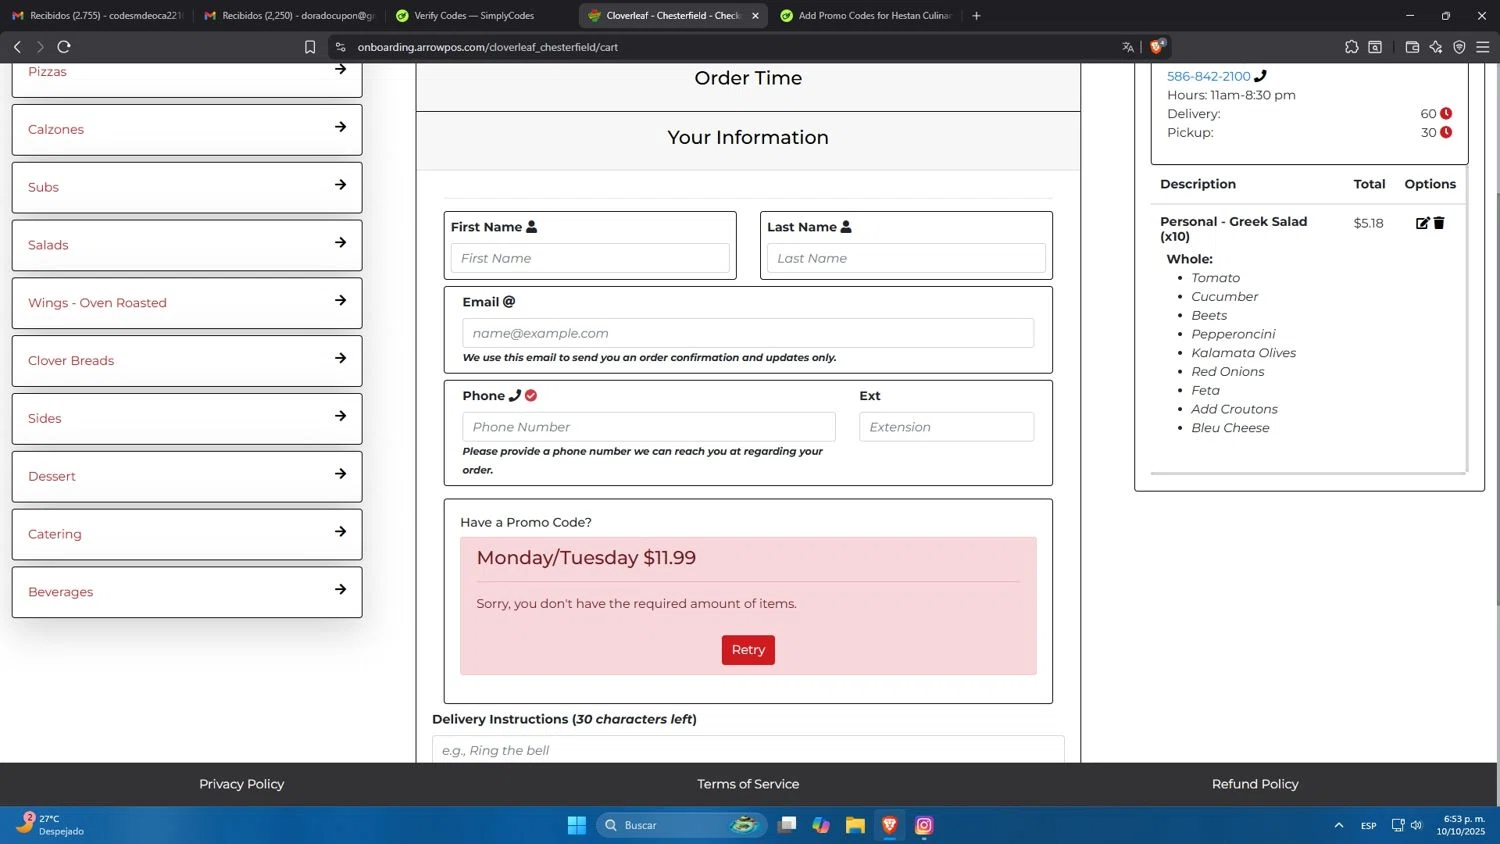1500x844 pixels.
Task: Open the Privacy Policy link
Action: tap(241, 784)
